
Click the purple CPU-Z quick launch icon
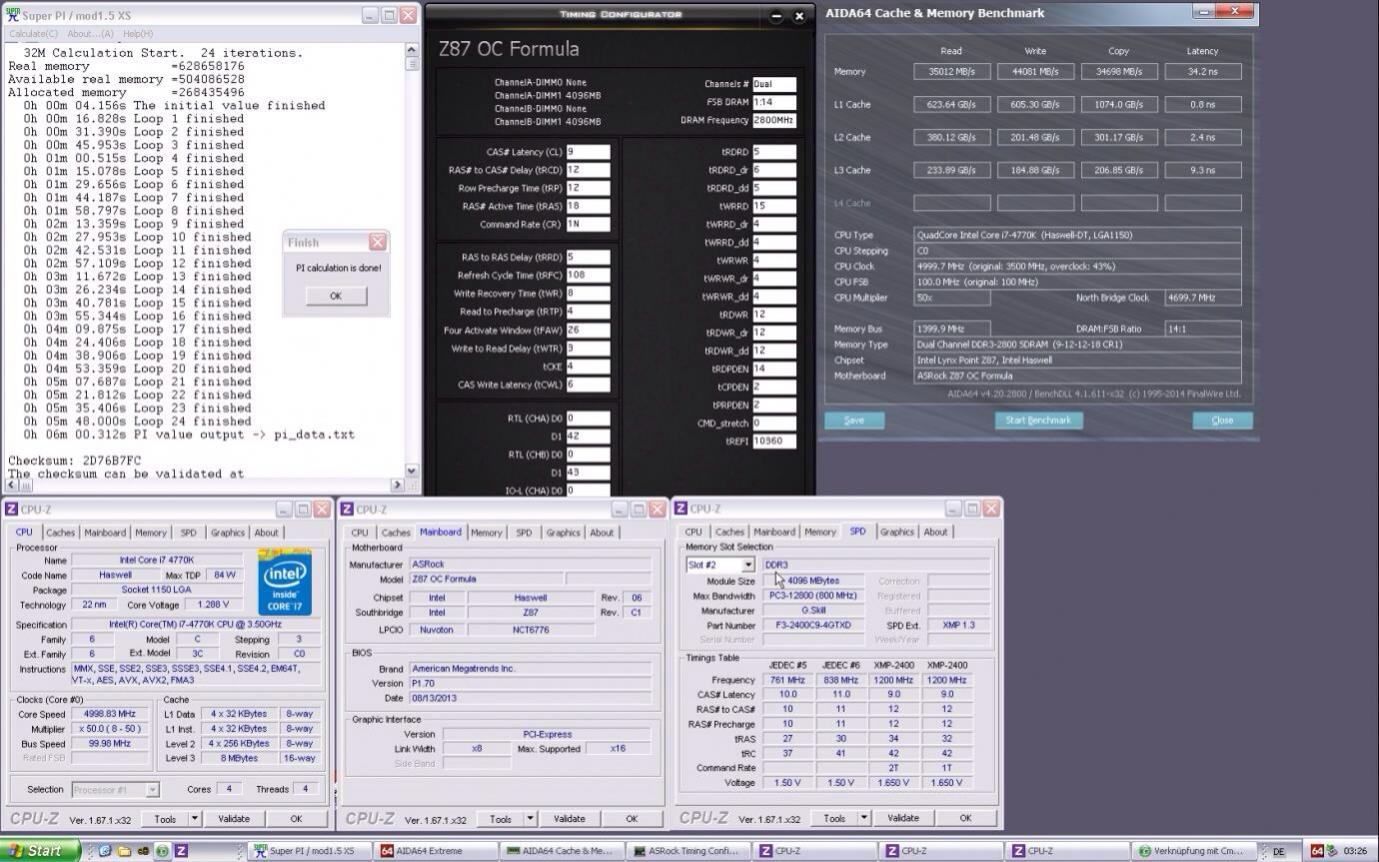pyautogui.click(x=181, y=851)
